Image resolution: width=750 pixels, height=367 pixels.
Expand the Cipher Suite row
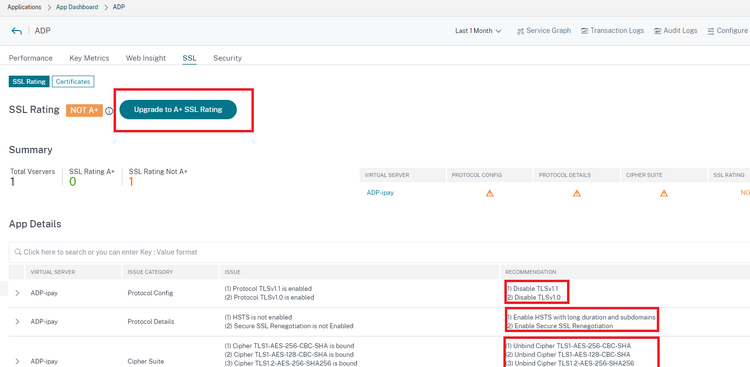click(x=17, y=361)
